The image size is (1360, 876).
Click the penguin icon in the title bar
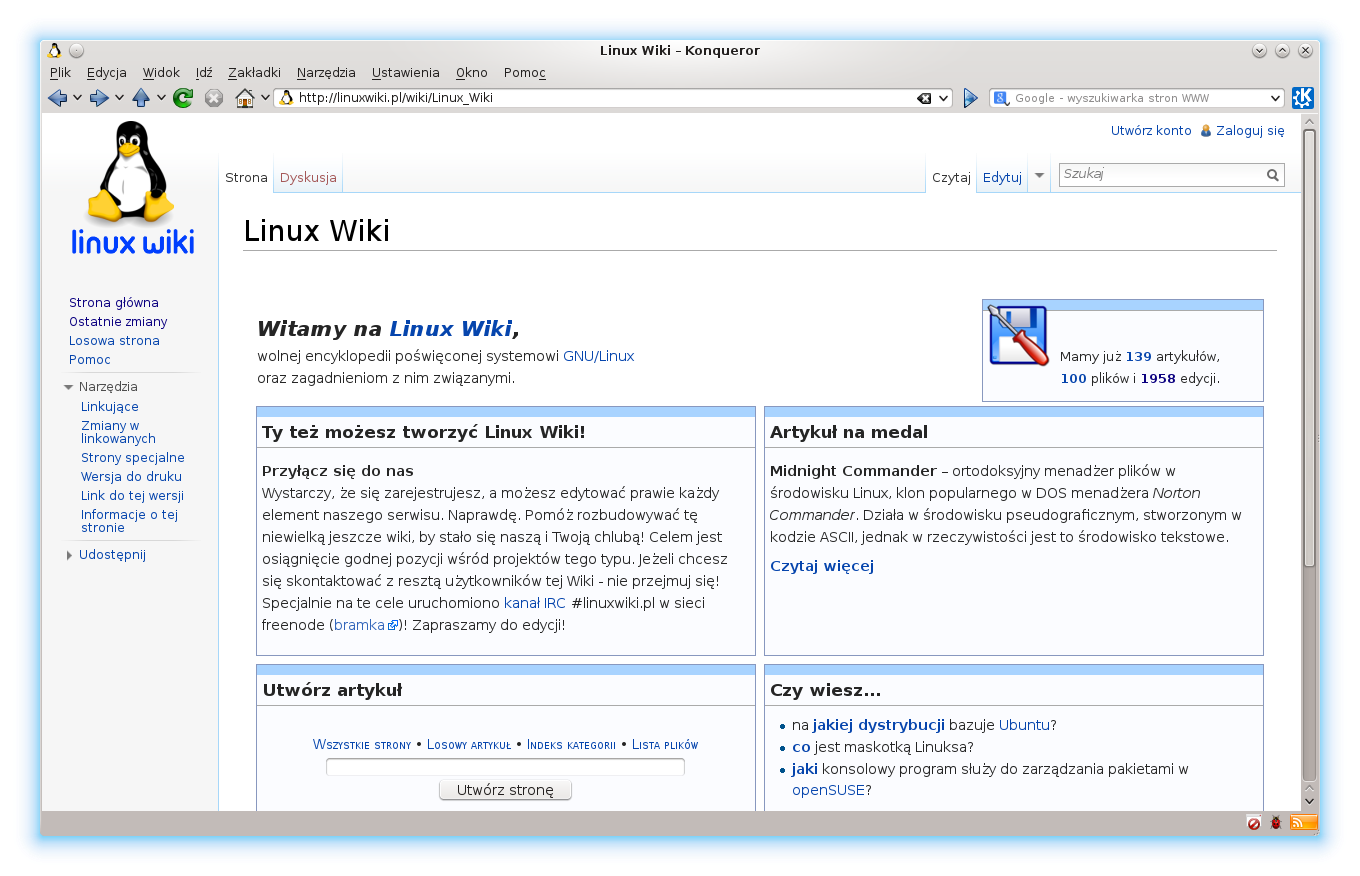55,51
